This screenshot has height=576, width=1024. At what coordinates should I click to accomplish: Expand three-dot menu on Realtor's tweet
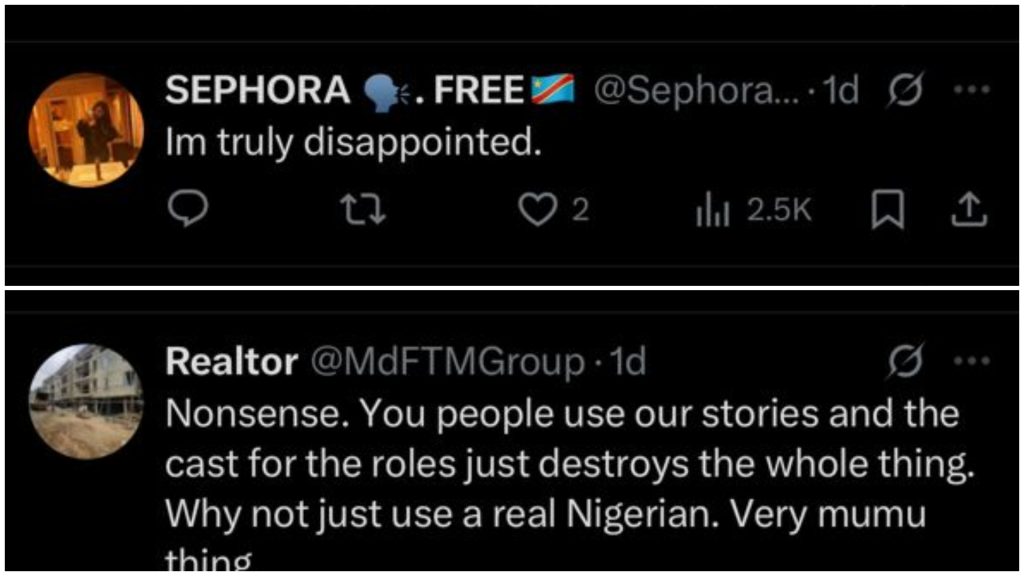click(x=971, y=361)
